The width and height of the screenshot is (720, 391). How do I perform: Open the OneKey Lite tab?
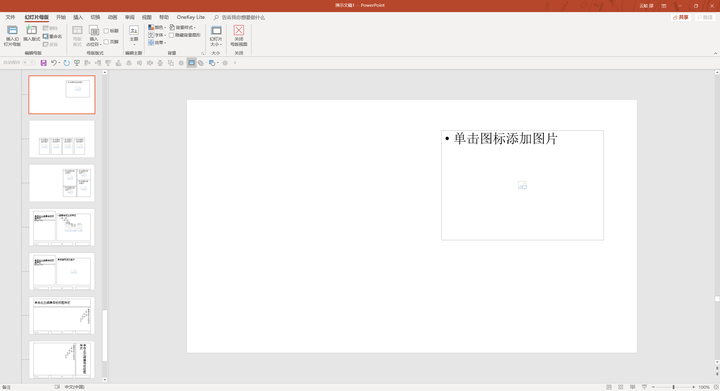point(191,17)
